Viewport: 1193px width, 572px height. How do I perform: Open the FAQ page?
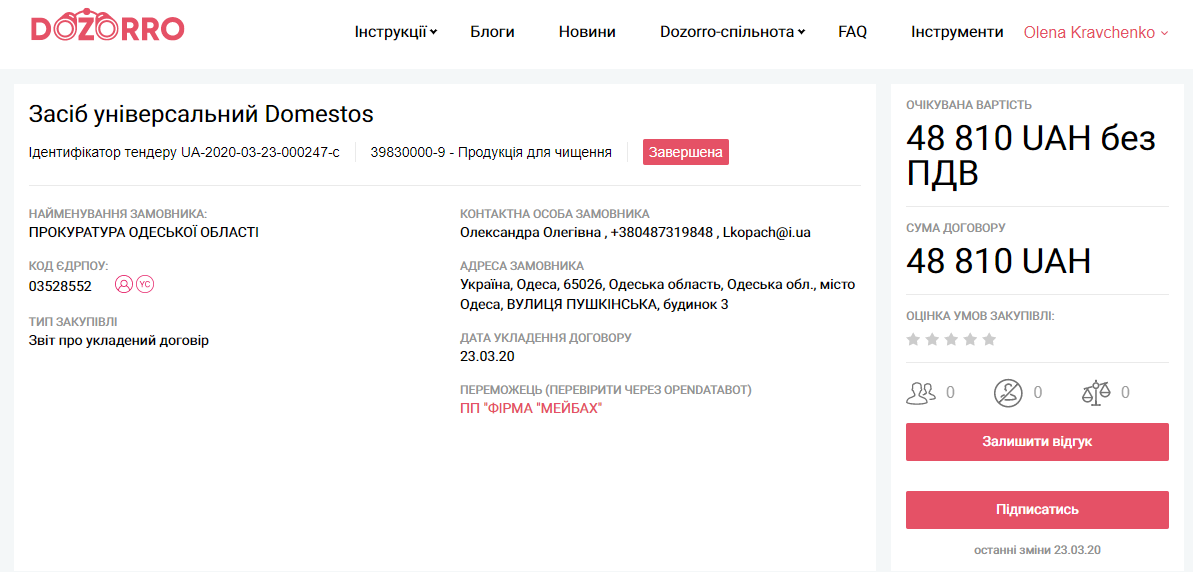tap(853, 32)
